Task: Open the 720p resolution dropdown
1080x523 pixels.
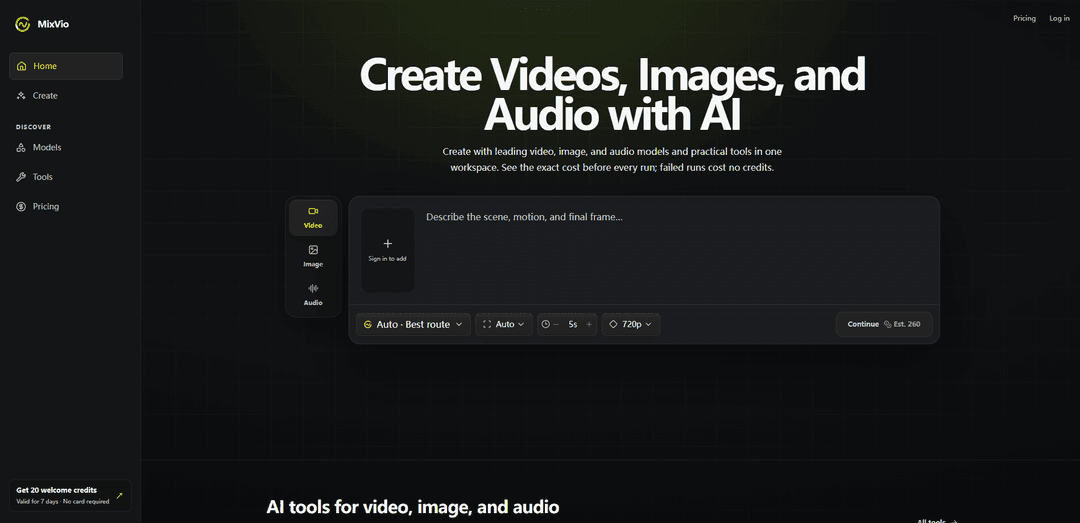Action: 631,324
